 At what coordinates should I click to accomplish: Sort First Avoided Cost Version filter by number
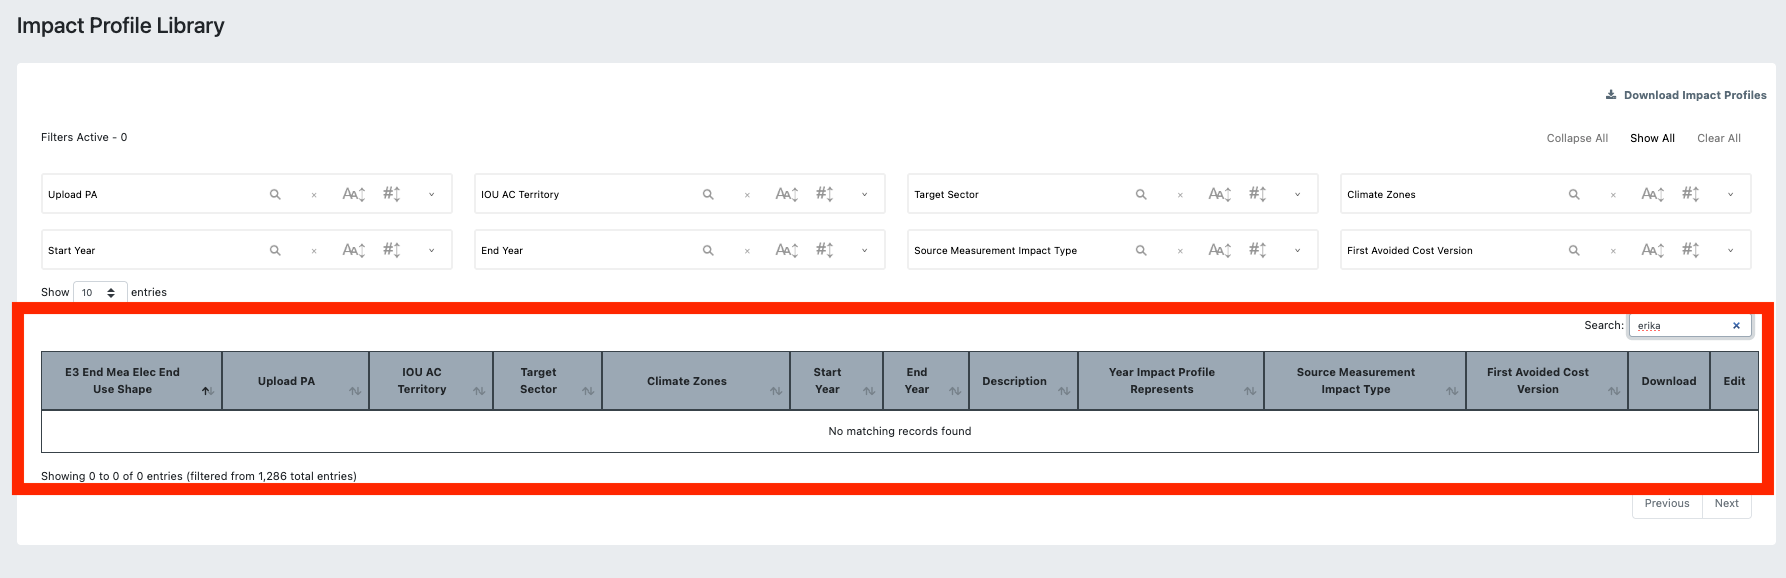tap(1691, 250)
